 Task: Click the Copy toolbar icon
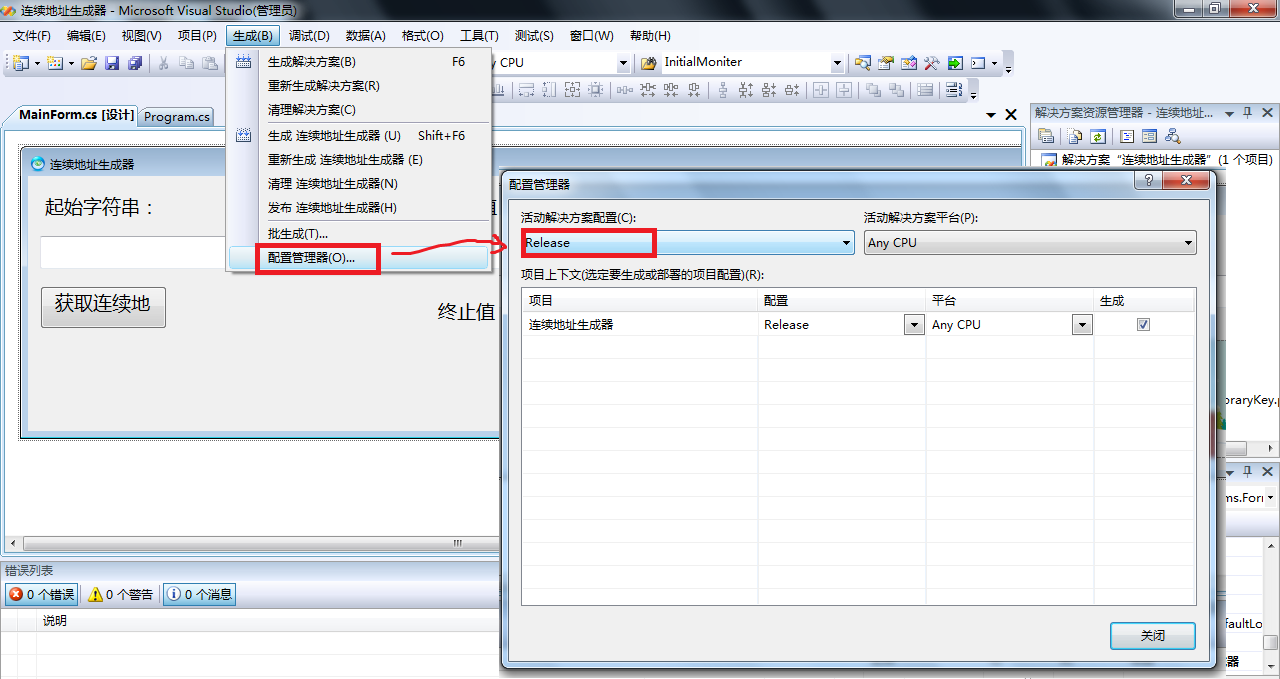click(x=186, y=63)
